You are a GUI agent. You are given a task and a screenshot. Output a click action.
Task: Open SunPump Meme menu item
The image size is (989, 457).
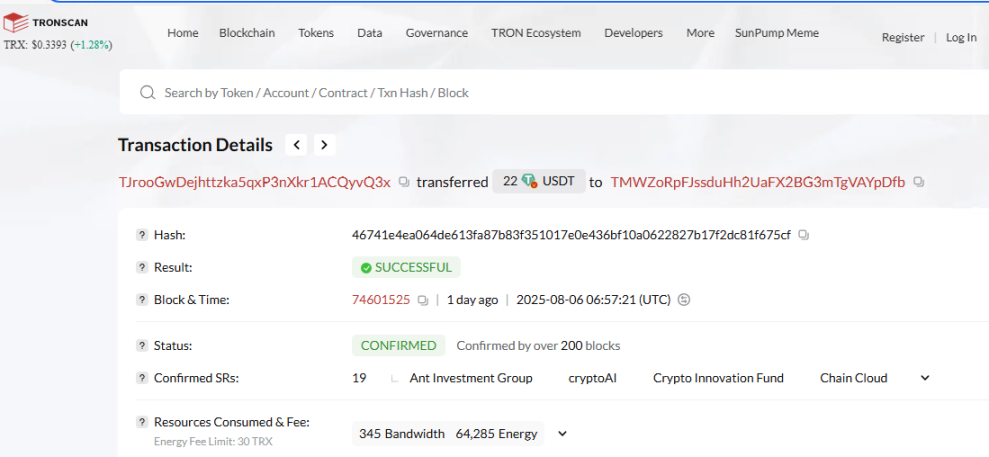777,33
